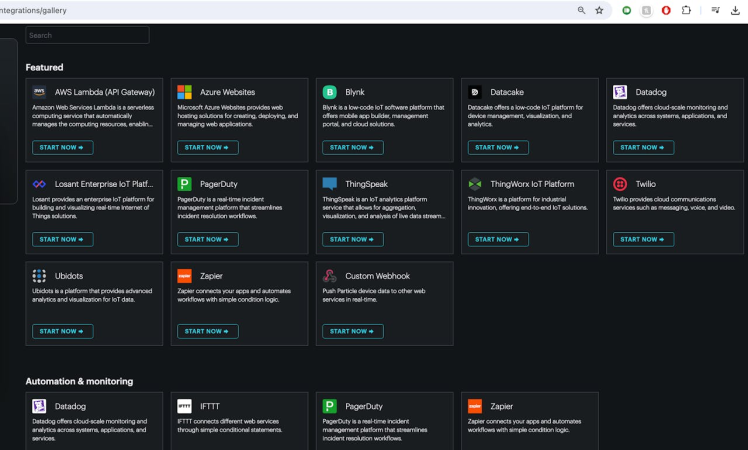Click the Twilio red logo icon
748x450 pixels.
[x=620, y=184]
